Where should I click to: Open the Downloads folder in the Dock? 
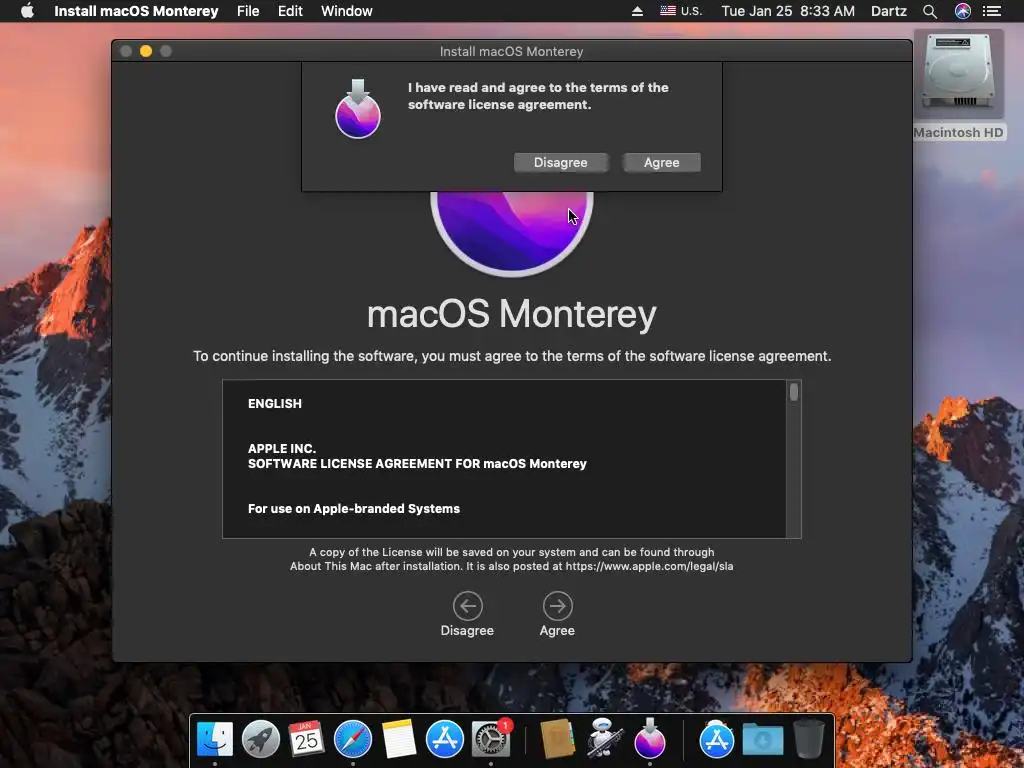coord(763,740)
